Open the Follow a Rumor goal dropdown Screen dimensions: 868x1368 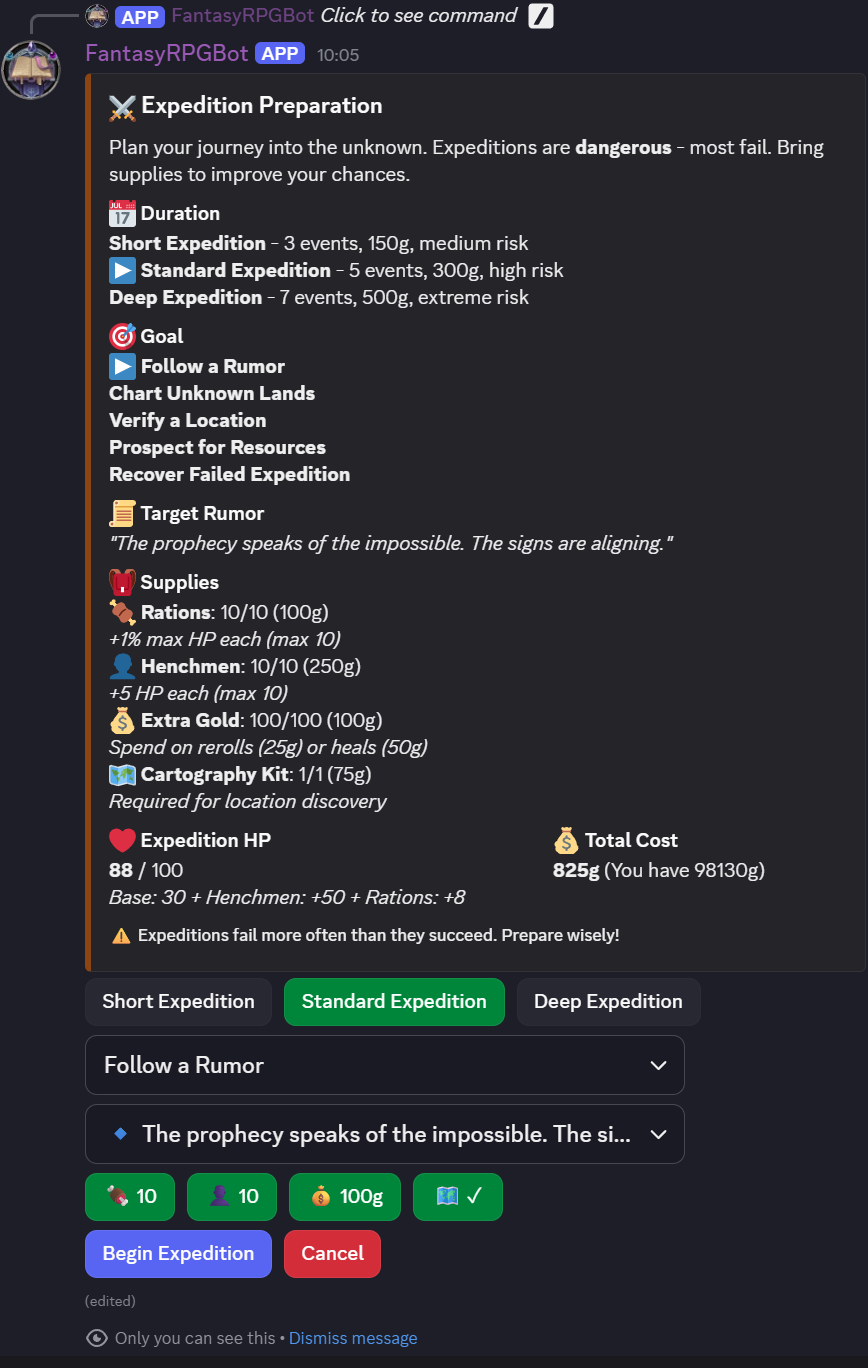384,1065
